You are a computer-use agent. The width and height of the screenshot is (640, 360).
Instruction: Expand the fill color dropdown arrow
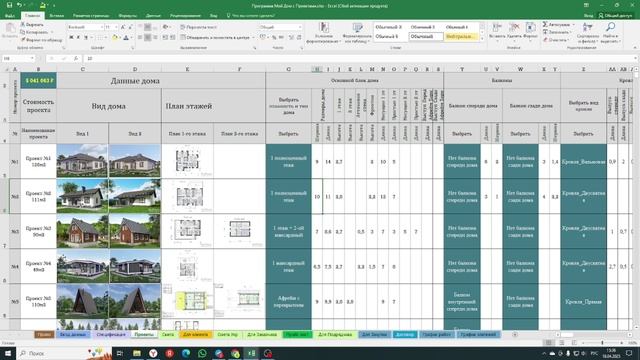coord(120,38)
